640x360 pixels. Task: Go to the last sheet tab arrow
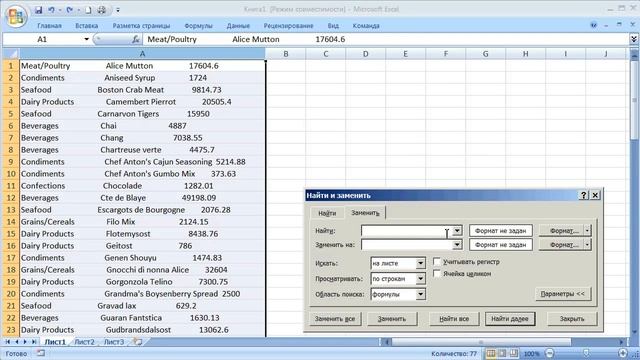34,342
